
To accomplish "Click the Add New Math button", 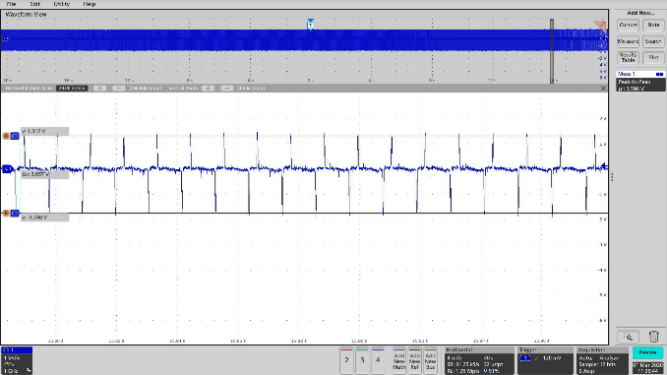I will 399,361.
